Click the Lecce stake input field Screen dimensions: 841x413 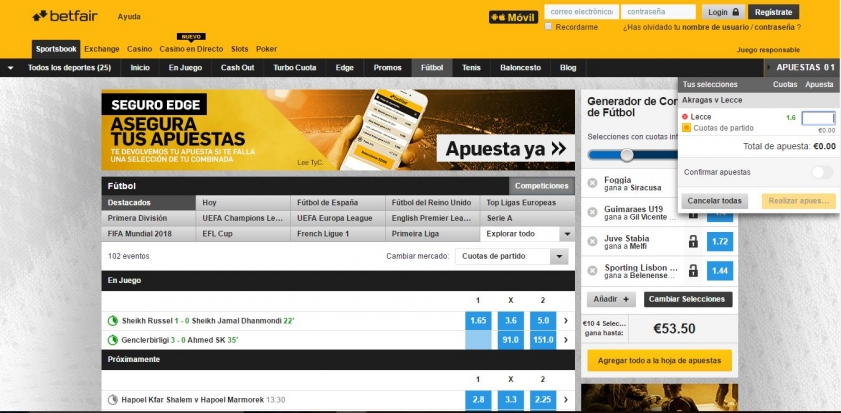(818, 118)
